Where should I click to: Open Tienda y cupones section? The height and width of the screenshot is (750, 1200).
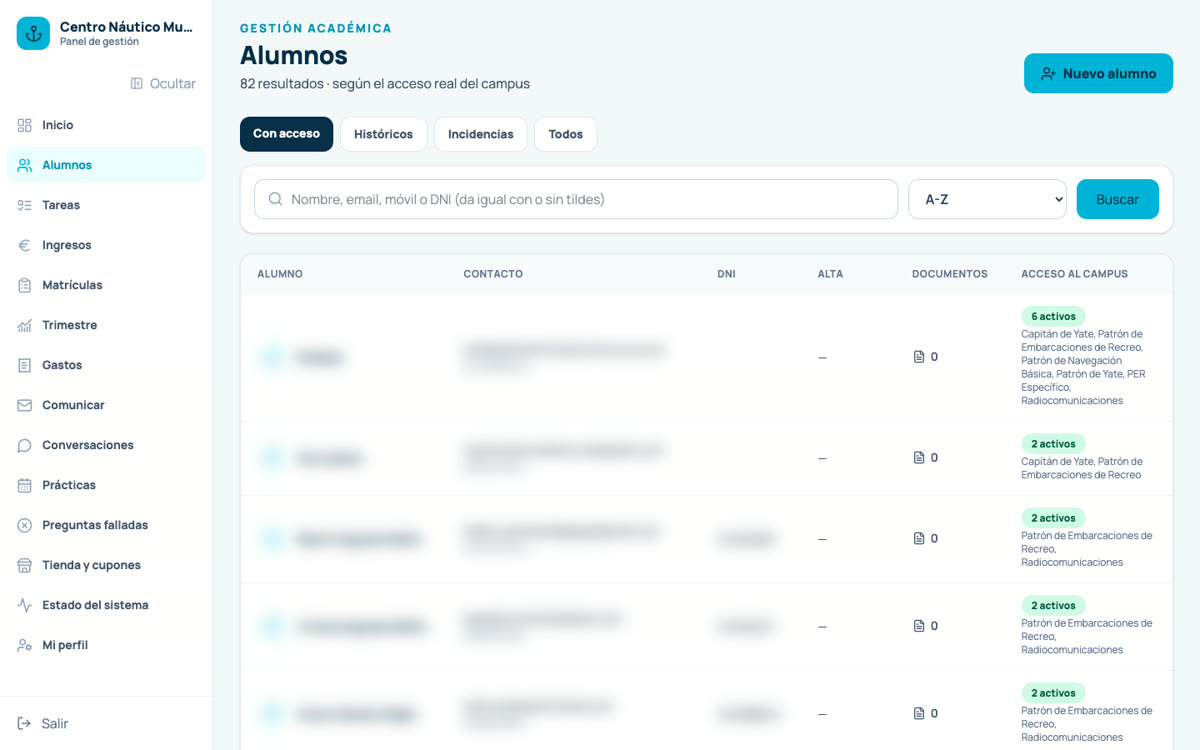(106, 565)
